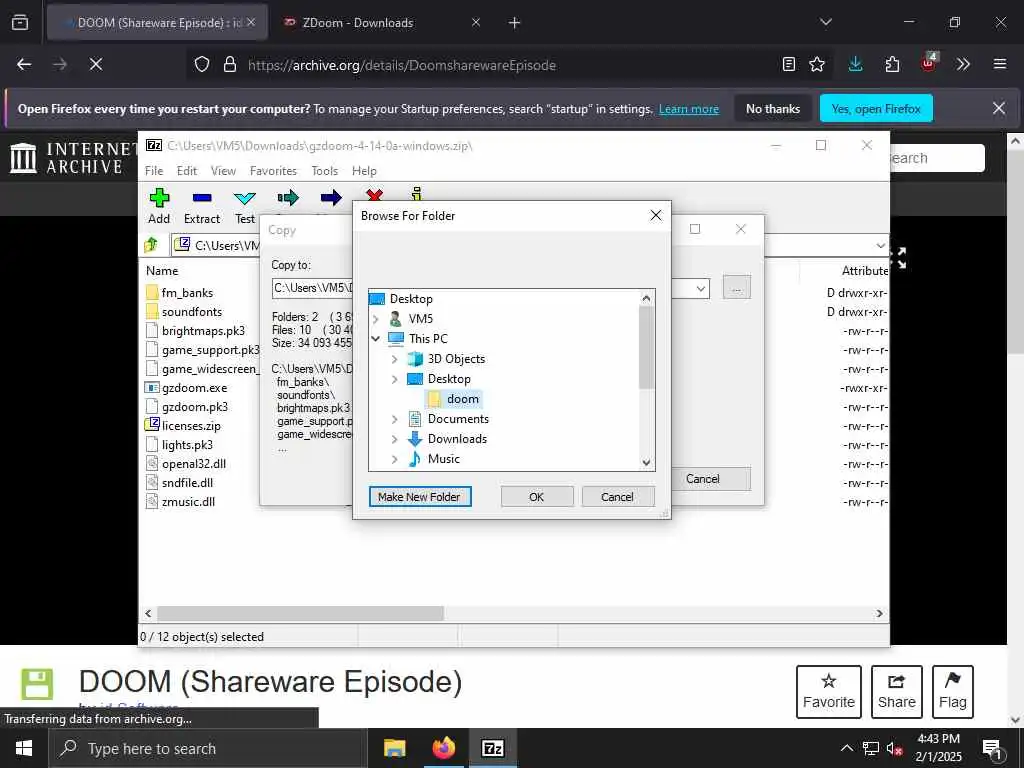Open the View menu in 7-Zip
The height and width of the screenshot is (768, 1024).
(x=223, y=171)
